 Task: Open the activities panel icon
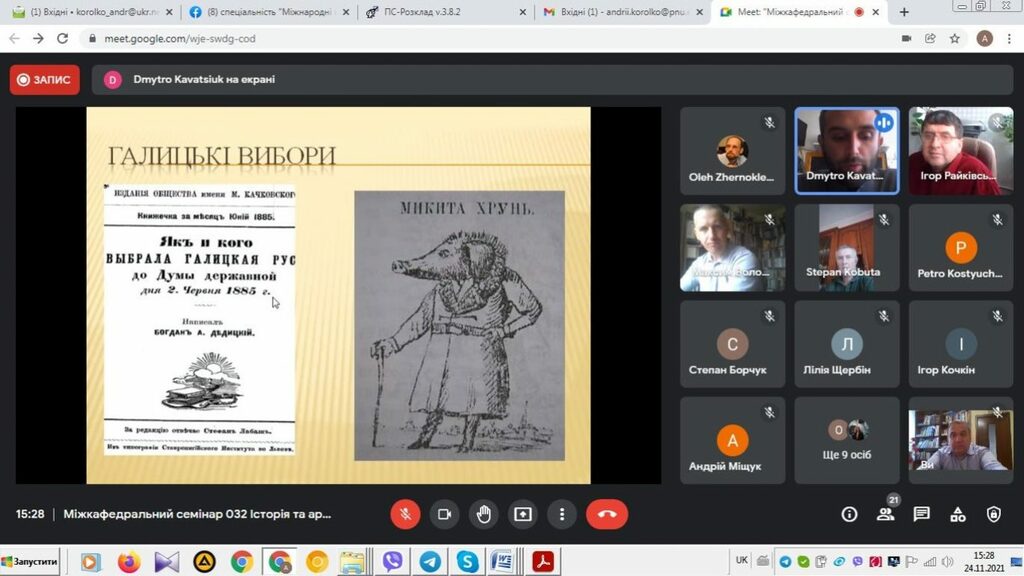tap(957, 514)
